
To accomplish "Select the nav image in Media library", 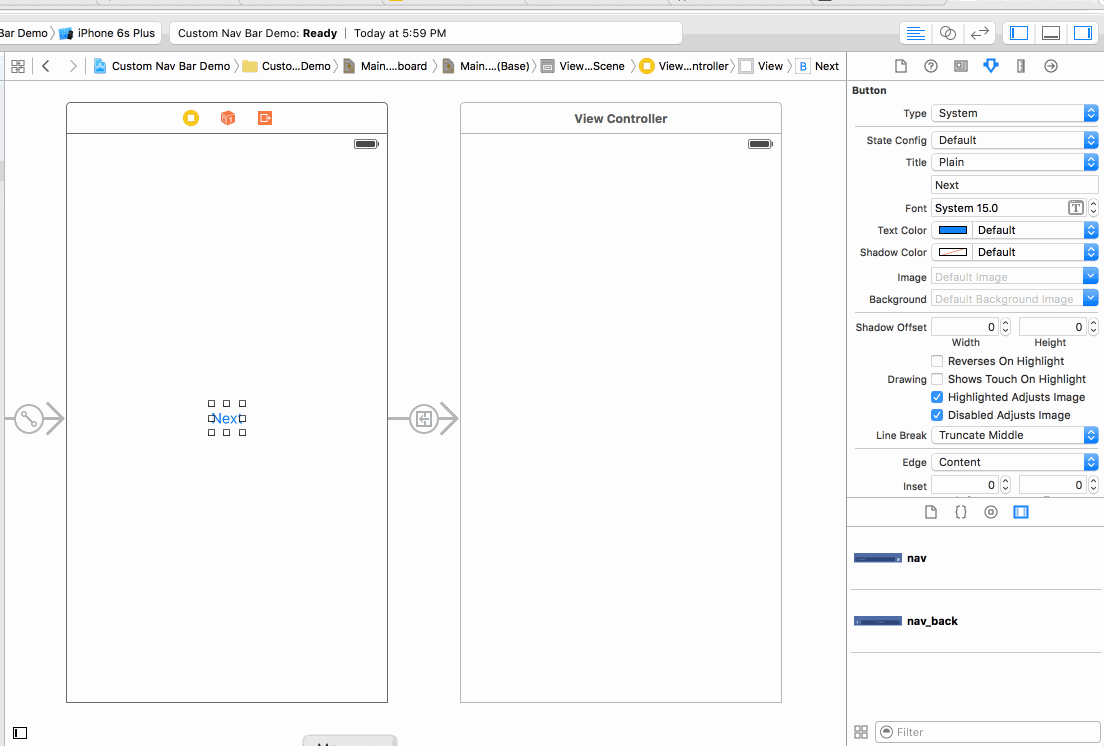I will [975, 558].
